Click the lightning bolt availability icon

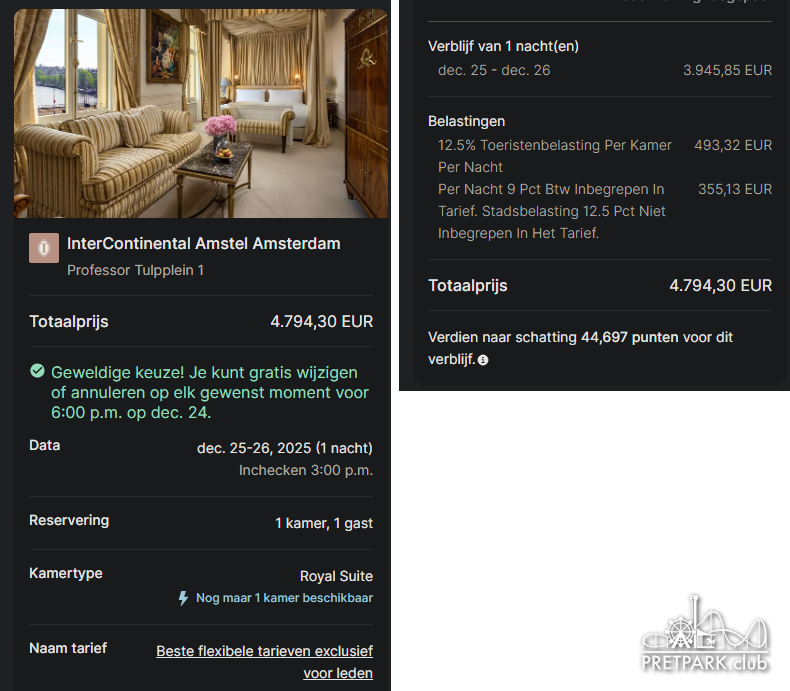pos(183,598)
